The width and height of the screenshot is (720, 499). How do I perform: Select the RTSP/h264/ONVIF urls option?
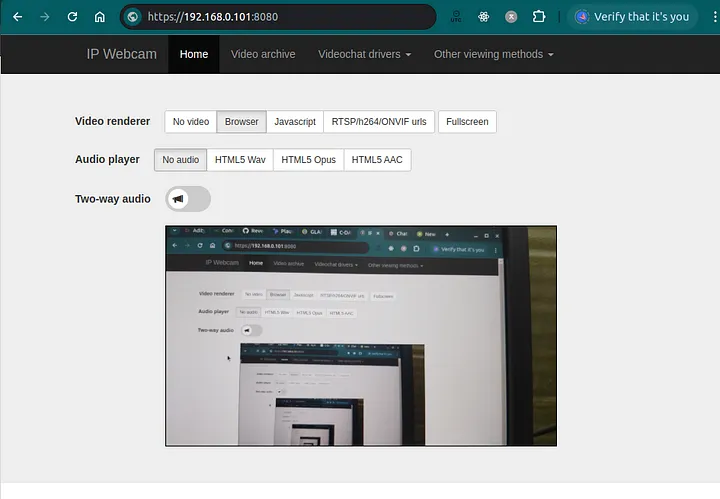pyautogui.click(x=378, y=122)
